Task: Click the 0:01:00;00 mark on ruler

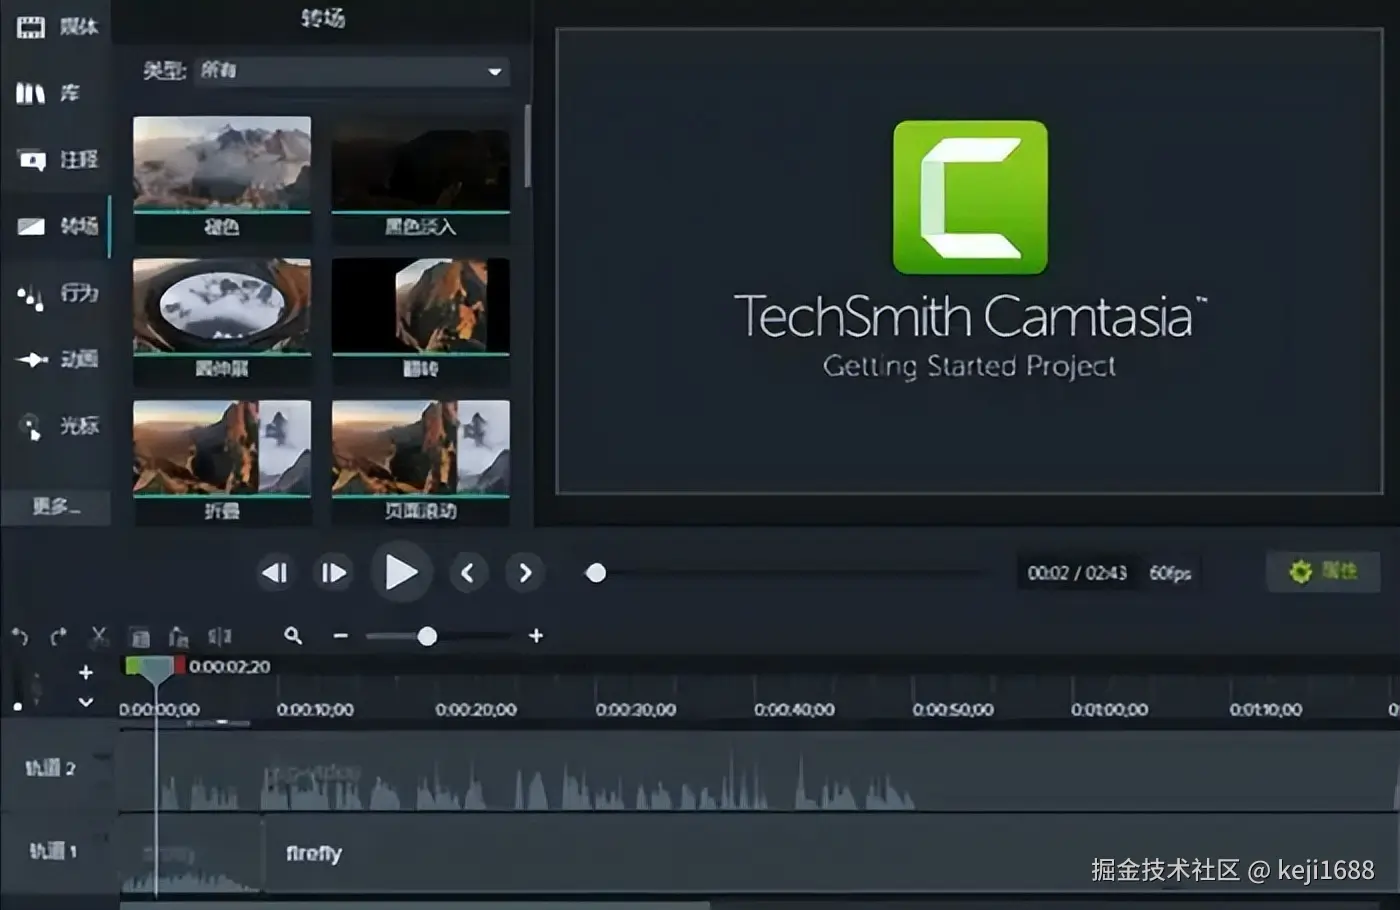Action: [x=1109, y=709]
